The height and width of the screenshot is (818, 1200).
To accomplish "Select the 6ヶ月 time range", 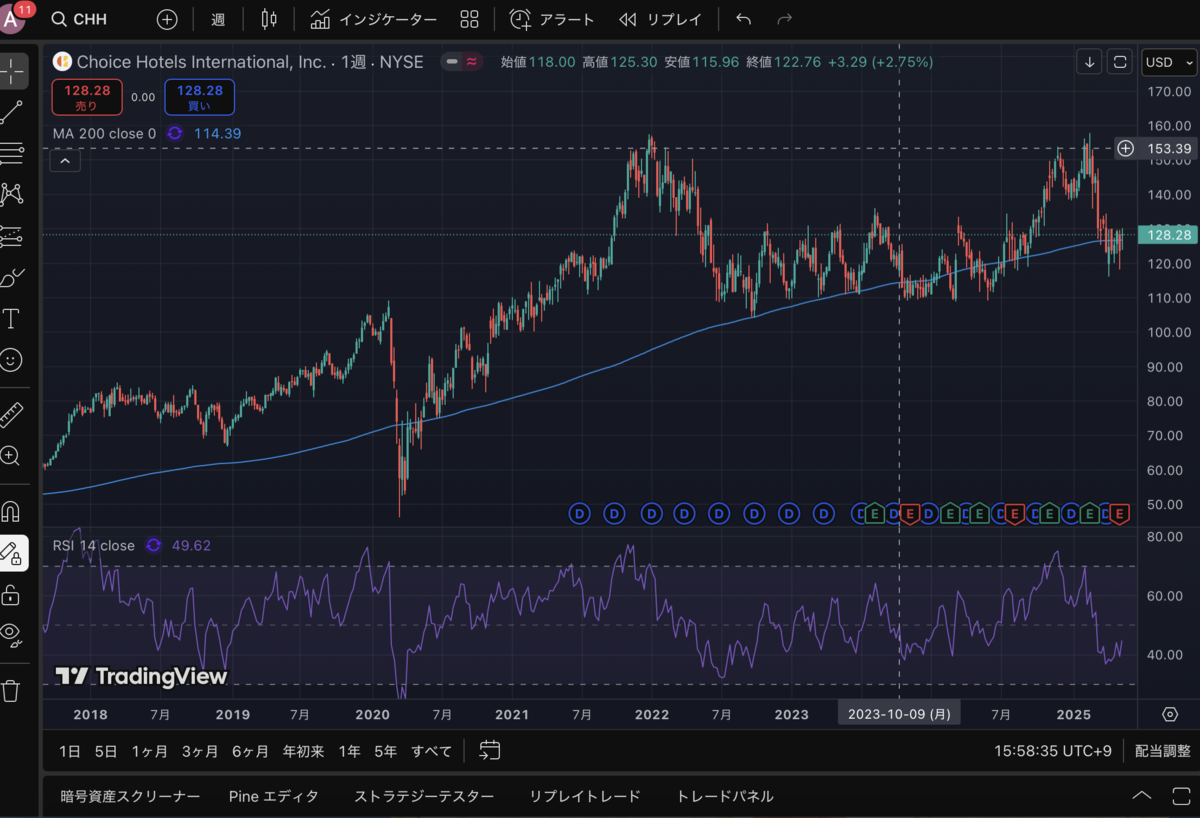I will pos(250,751).
